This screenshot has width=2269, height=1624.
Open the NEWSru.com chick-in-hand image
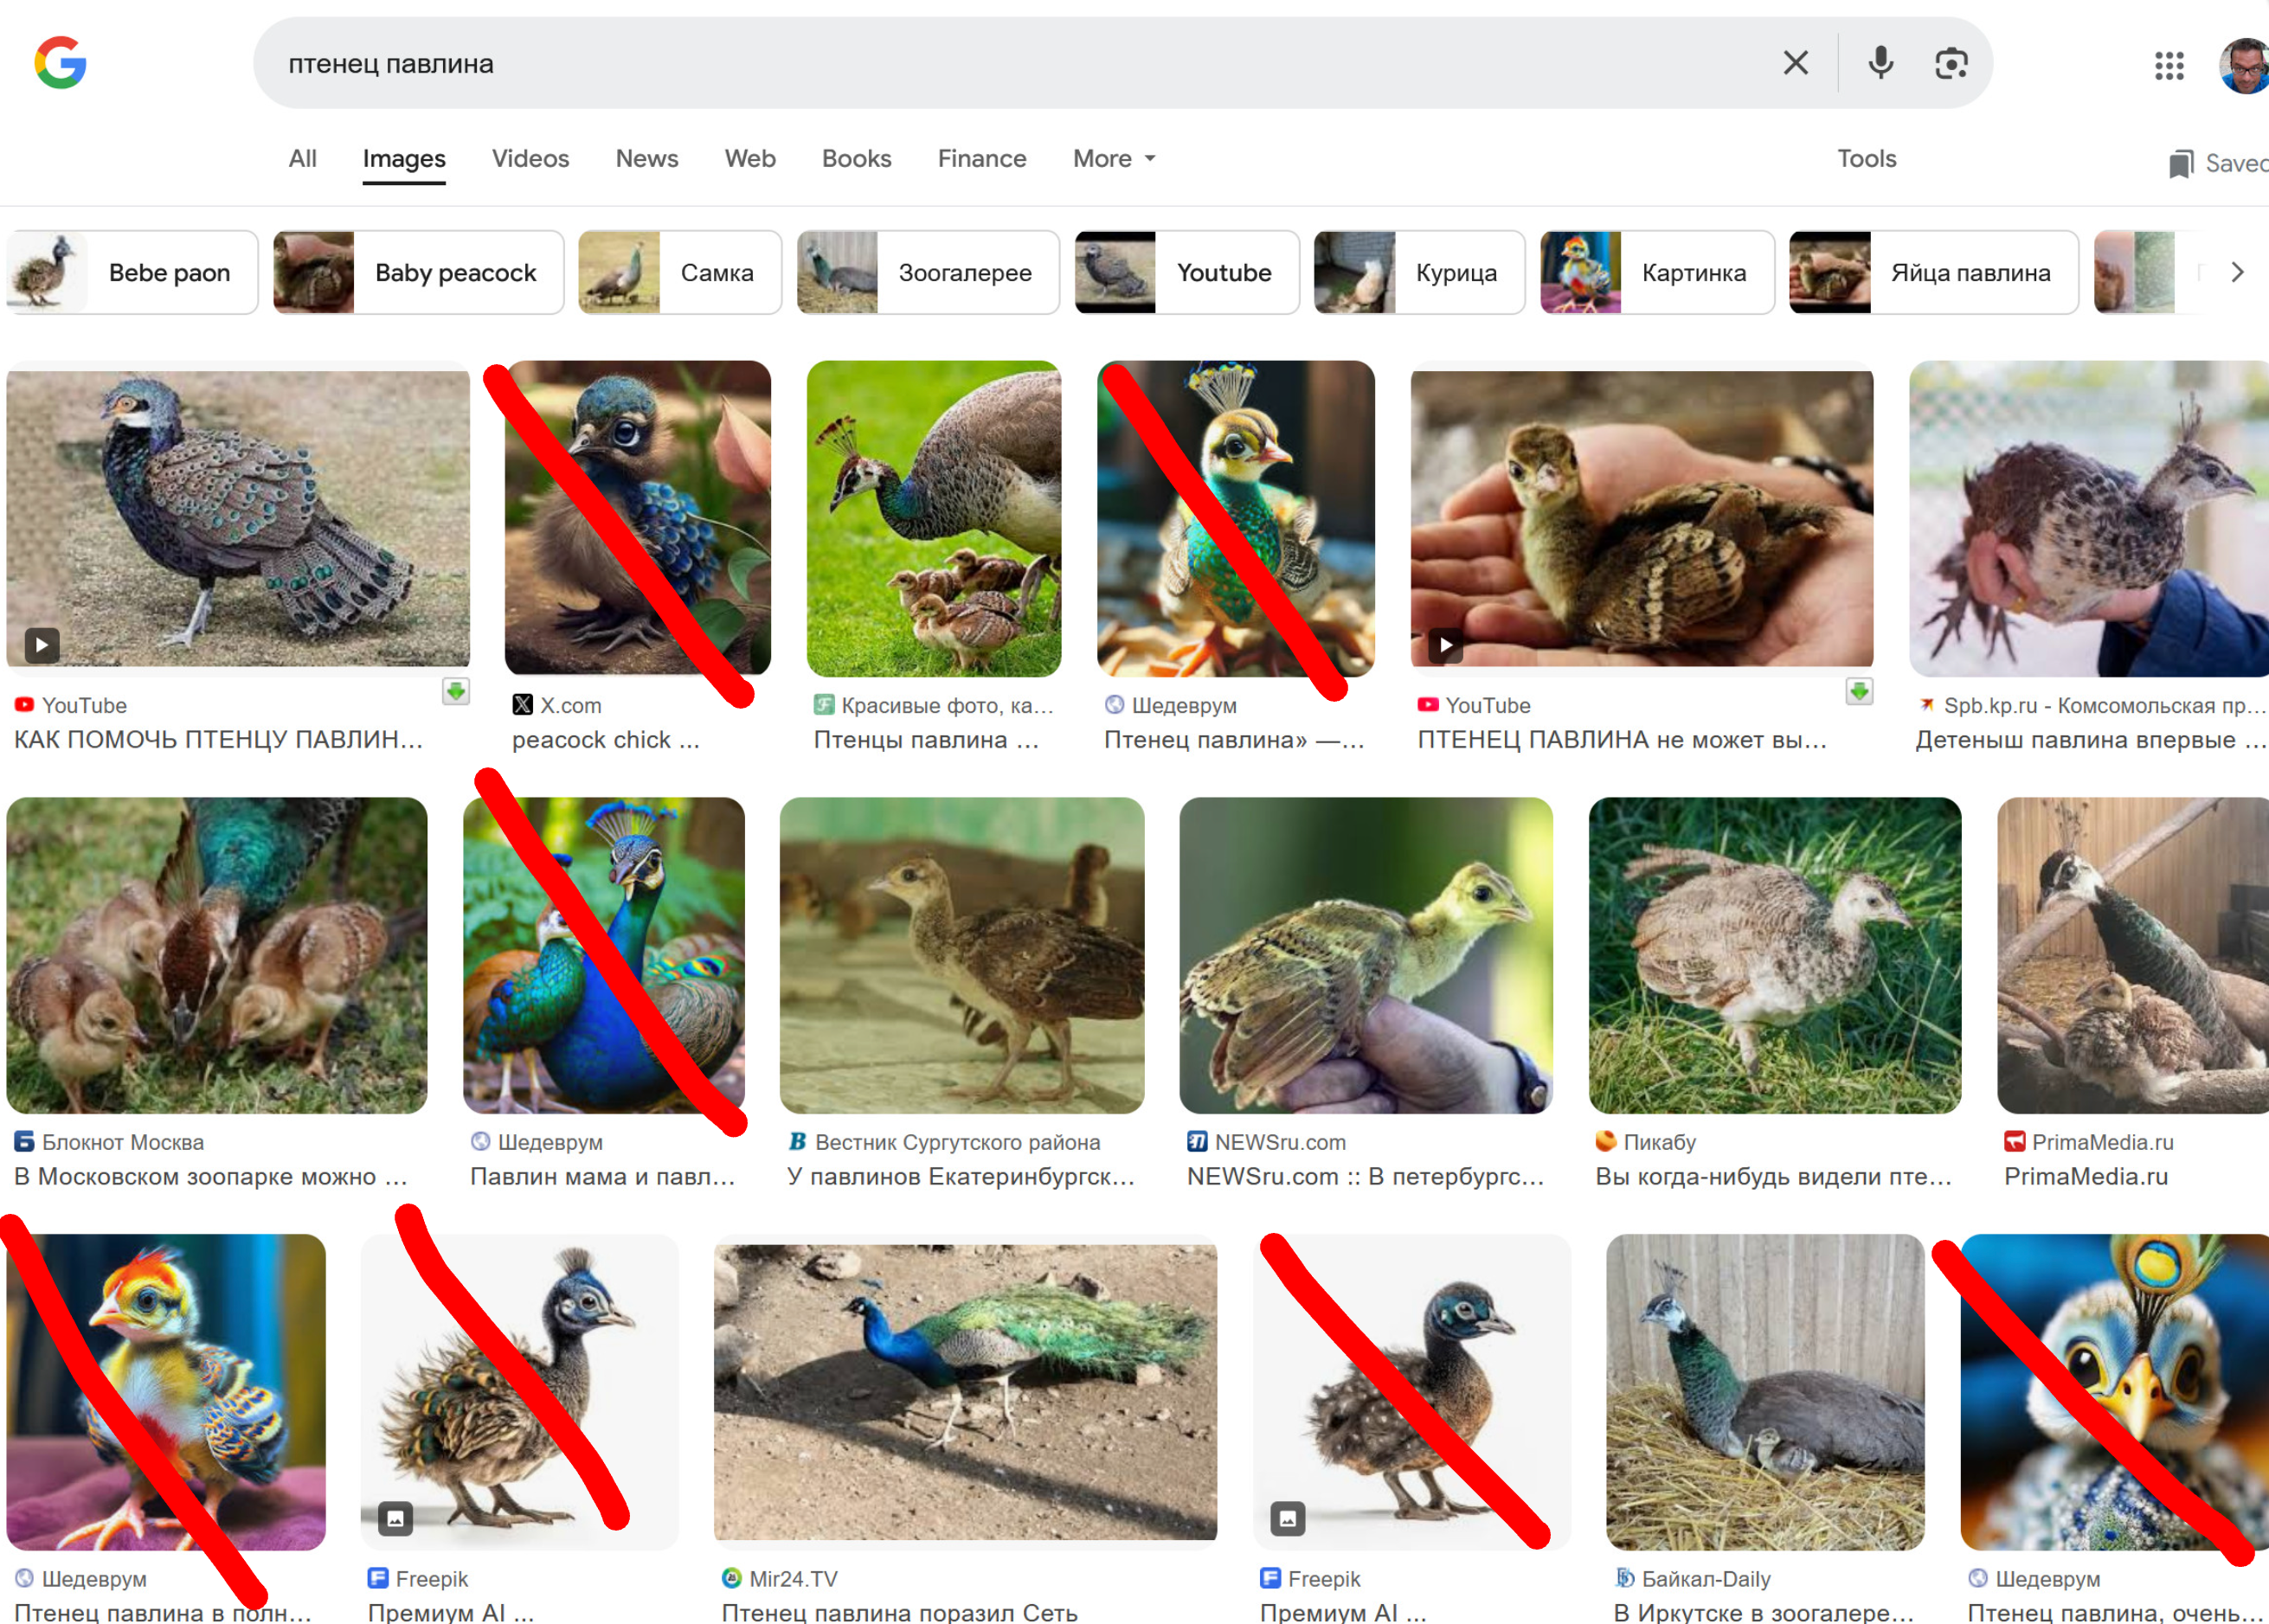1365,955
